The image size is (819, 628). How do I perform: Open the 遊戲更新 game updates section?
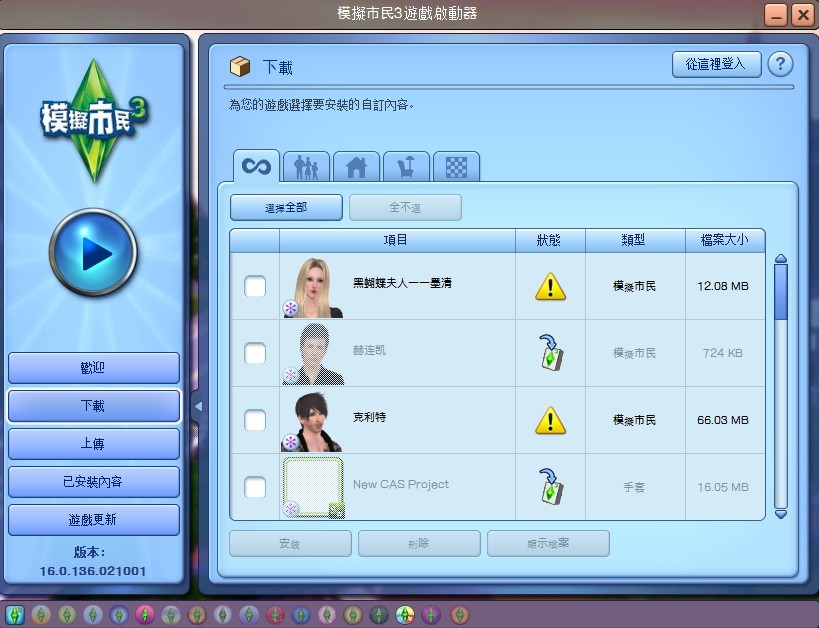click(93, 520)
